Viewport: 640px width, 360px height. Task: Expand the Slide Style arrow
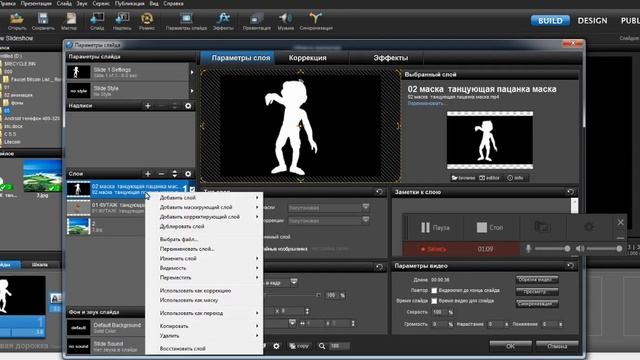[192, 91]
